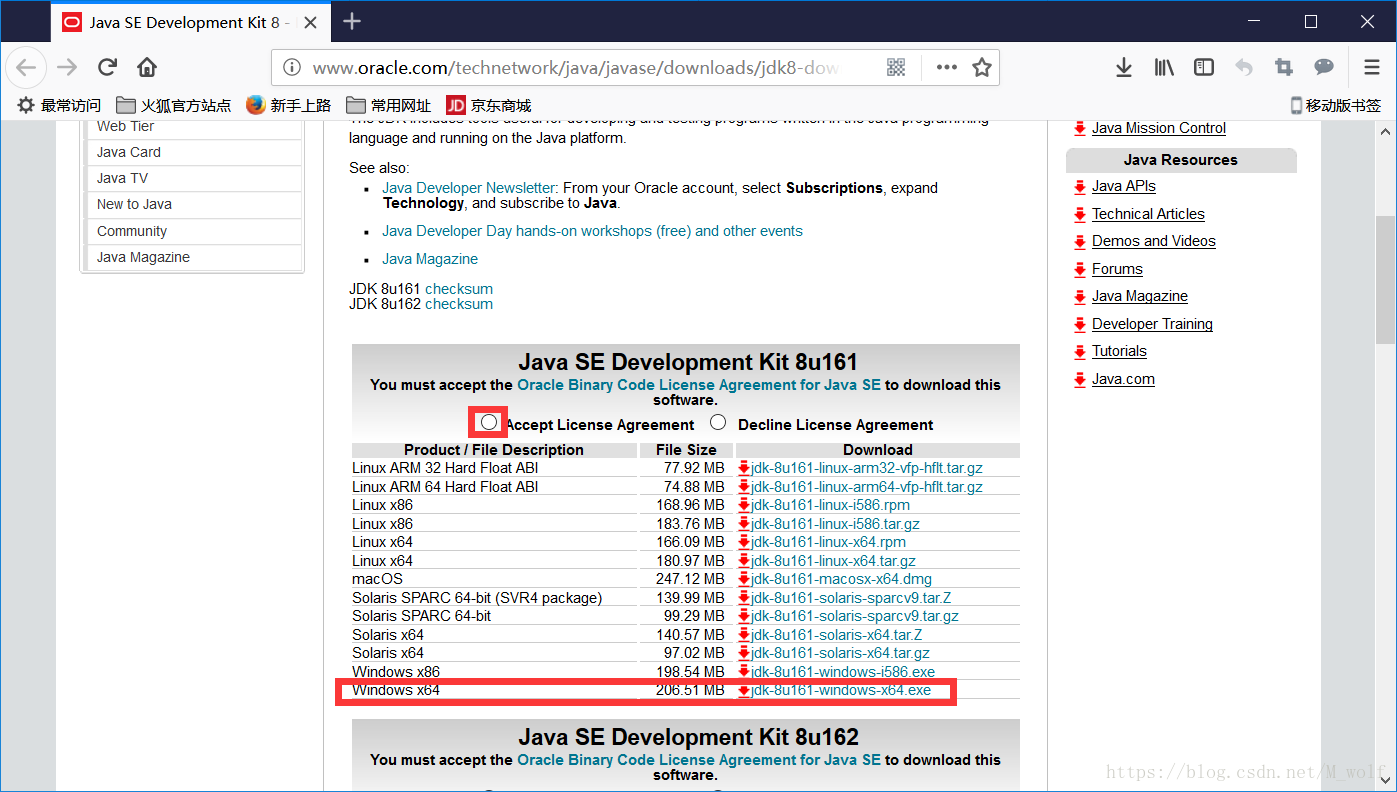Click the QR code icon in address bar
Viewport: 1397px width, 792px height.
tap(896, 67)
